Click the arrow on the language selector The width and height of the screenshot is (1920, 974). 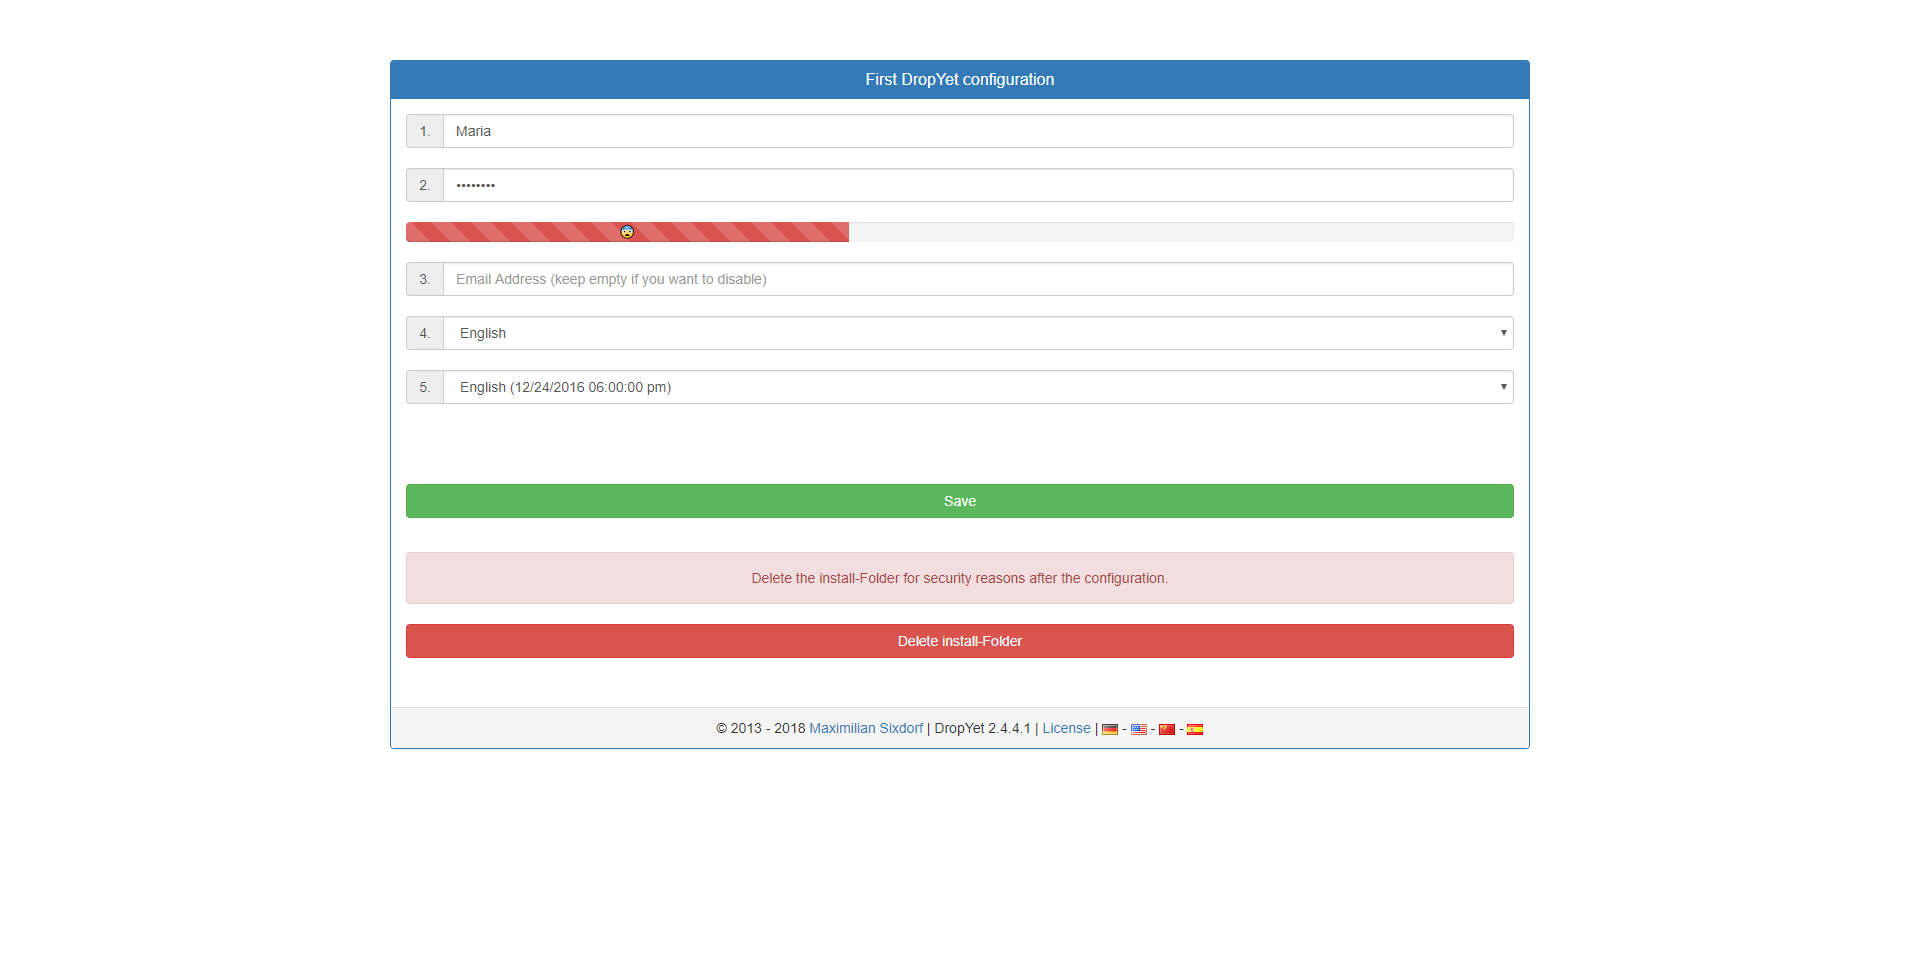click(1503, 333)
